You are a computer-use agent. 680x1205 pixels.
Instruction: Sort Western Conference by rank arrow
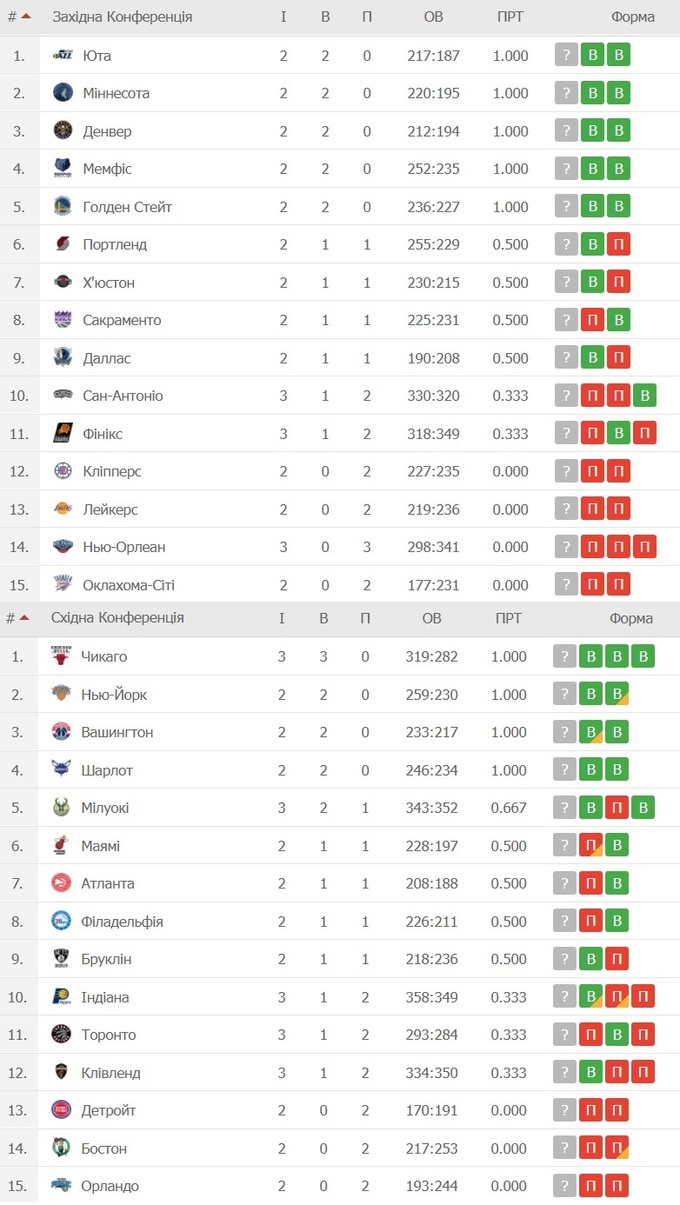[x=26, y=17]
